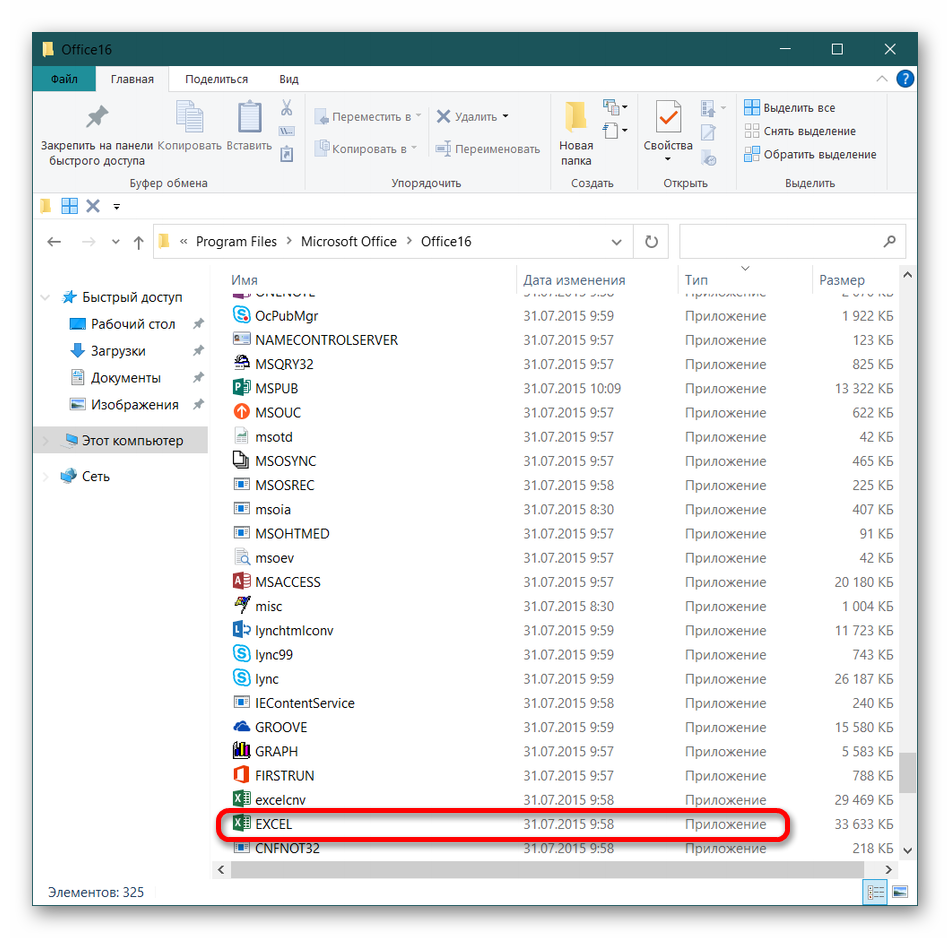Click the search input field
This screenshot has width=950, height=938.
click(x=780, y=242)
